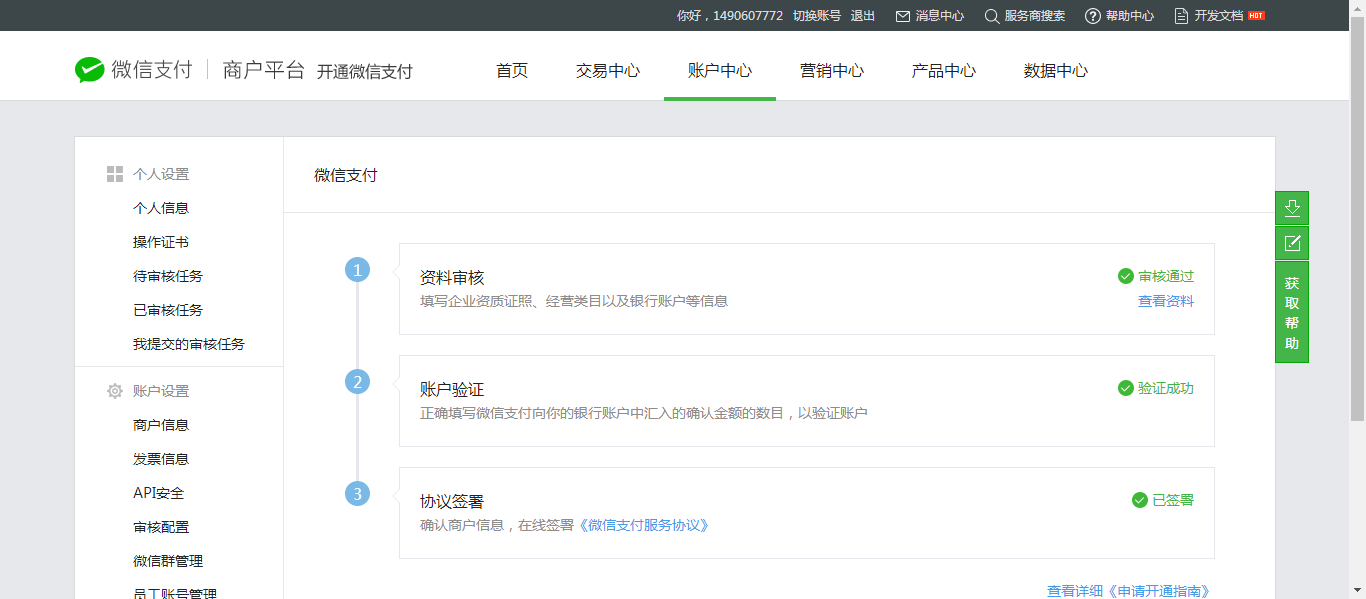Click the 商户平台 header text
This screenshot has width=1366, height=599.
click(264, 70)
